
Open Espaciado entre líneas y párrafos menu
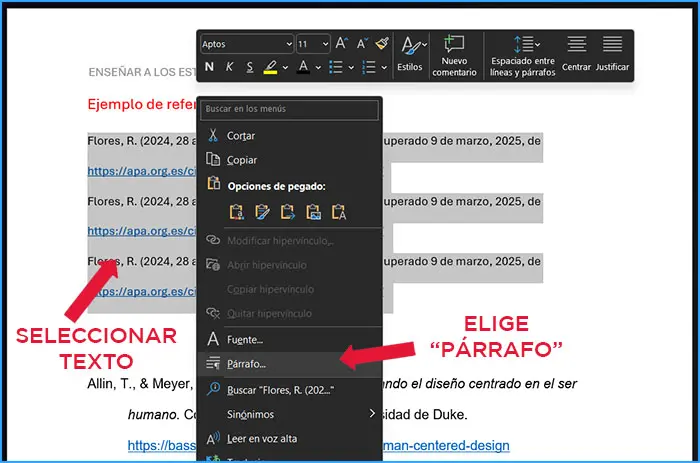522,56
